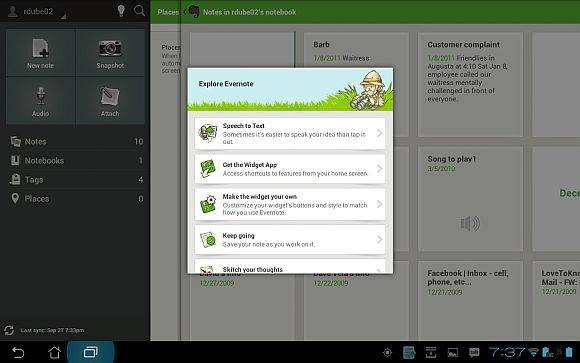Tap the Make the widget your own icon

208,204
